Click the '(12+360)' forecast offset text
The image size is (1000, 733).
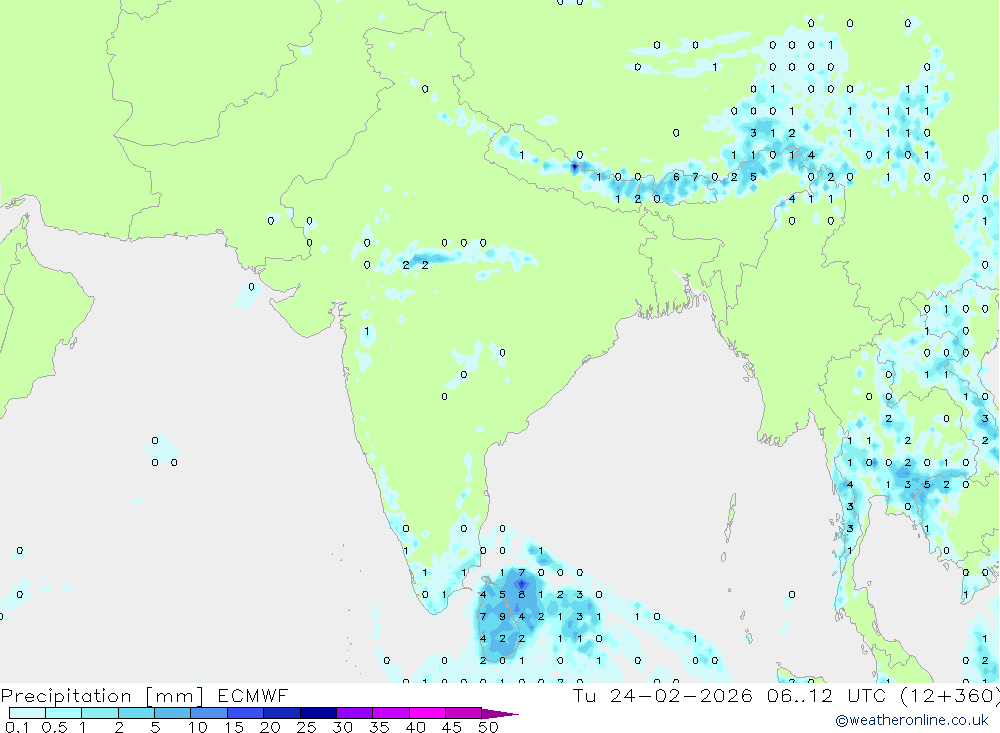pos(950,695)
